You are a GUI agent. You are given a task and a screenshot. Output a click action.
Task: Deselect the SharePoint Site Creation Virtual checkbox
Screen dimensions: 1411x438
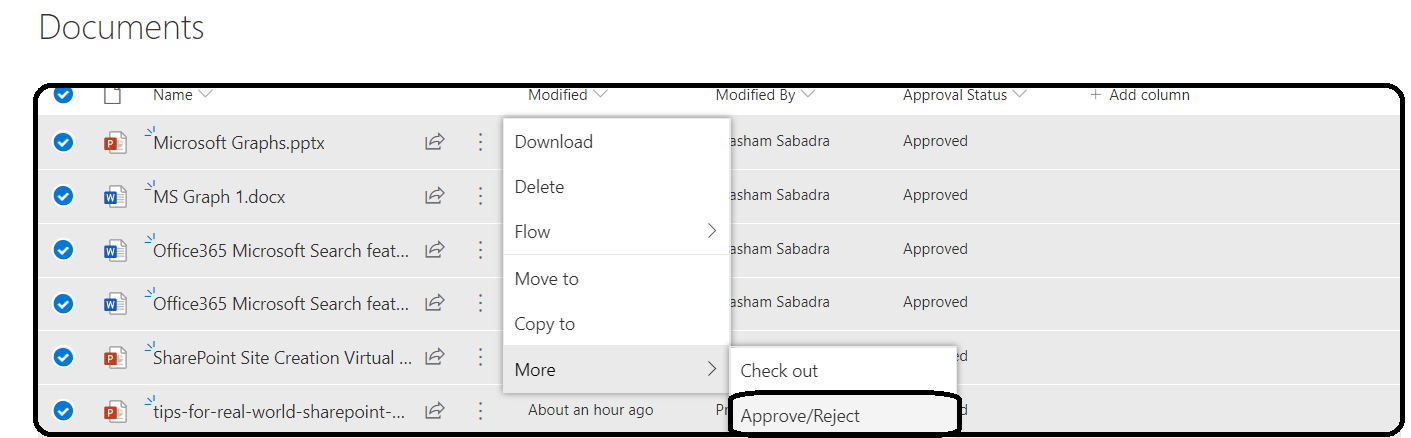[x=63, y=357]
